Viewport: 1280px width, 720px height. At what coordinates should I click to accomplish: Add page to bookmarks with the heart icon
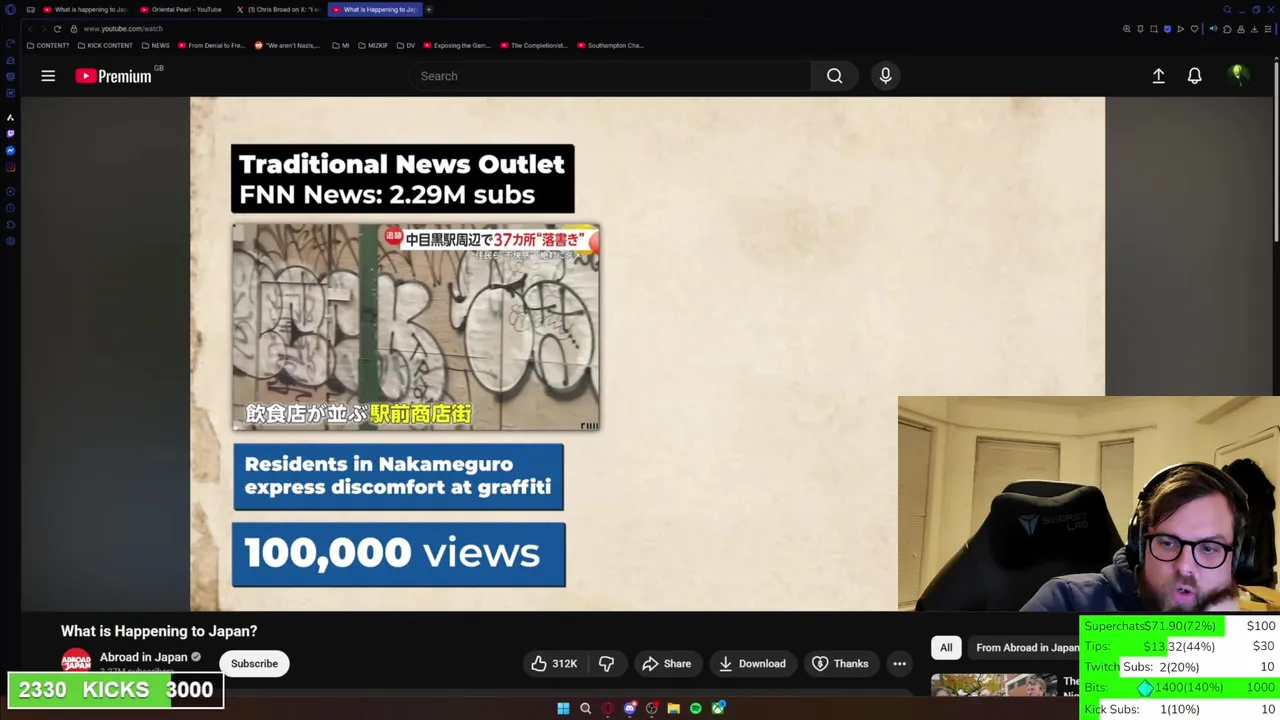pyautogui.click(x=1194, y=29)
